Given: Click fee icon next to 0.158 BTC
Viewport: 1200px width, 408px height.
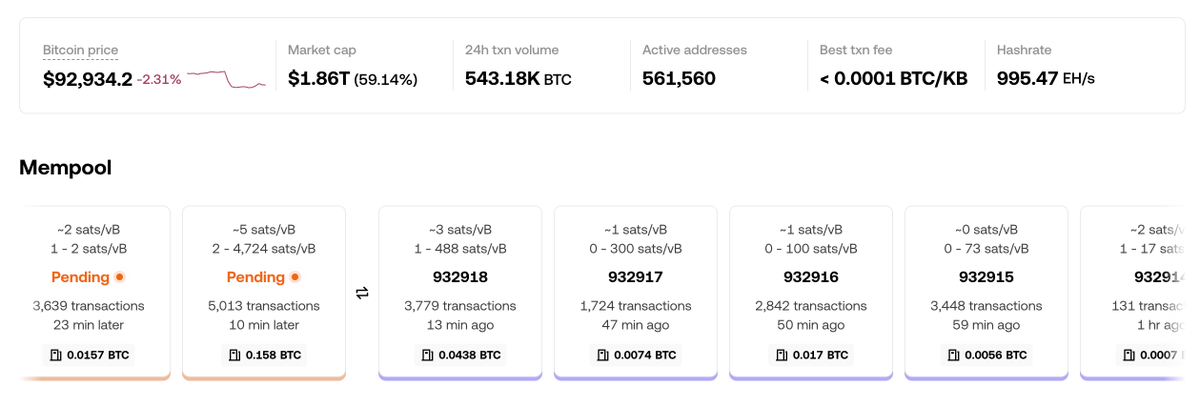Looking at the screenshot, I should click(235, 355).
